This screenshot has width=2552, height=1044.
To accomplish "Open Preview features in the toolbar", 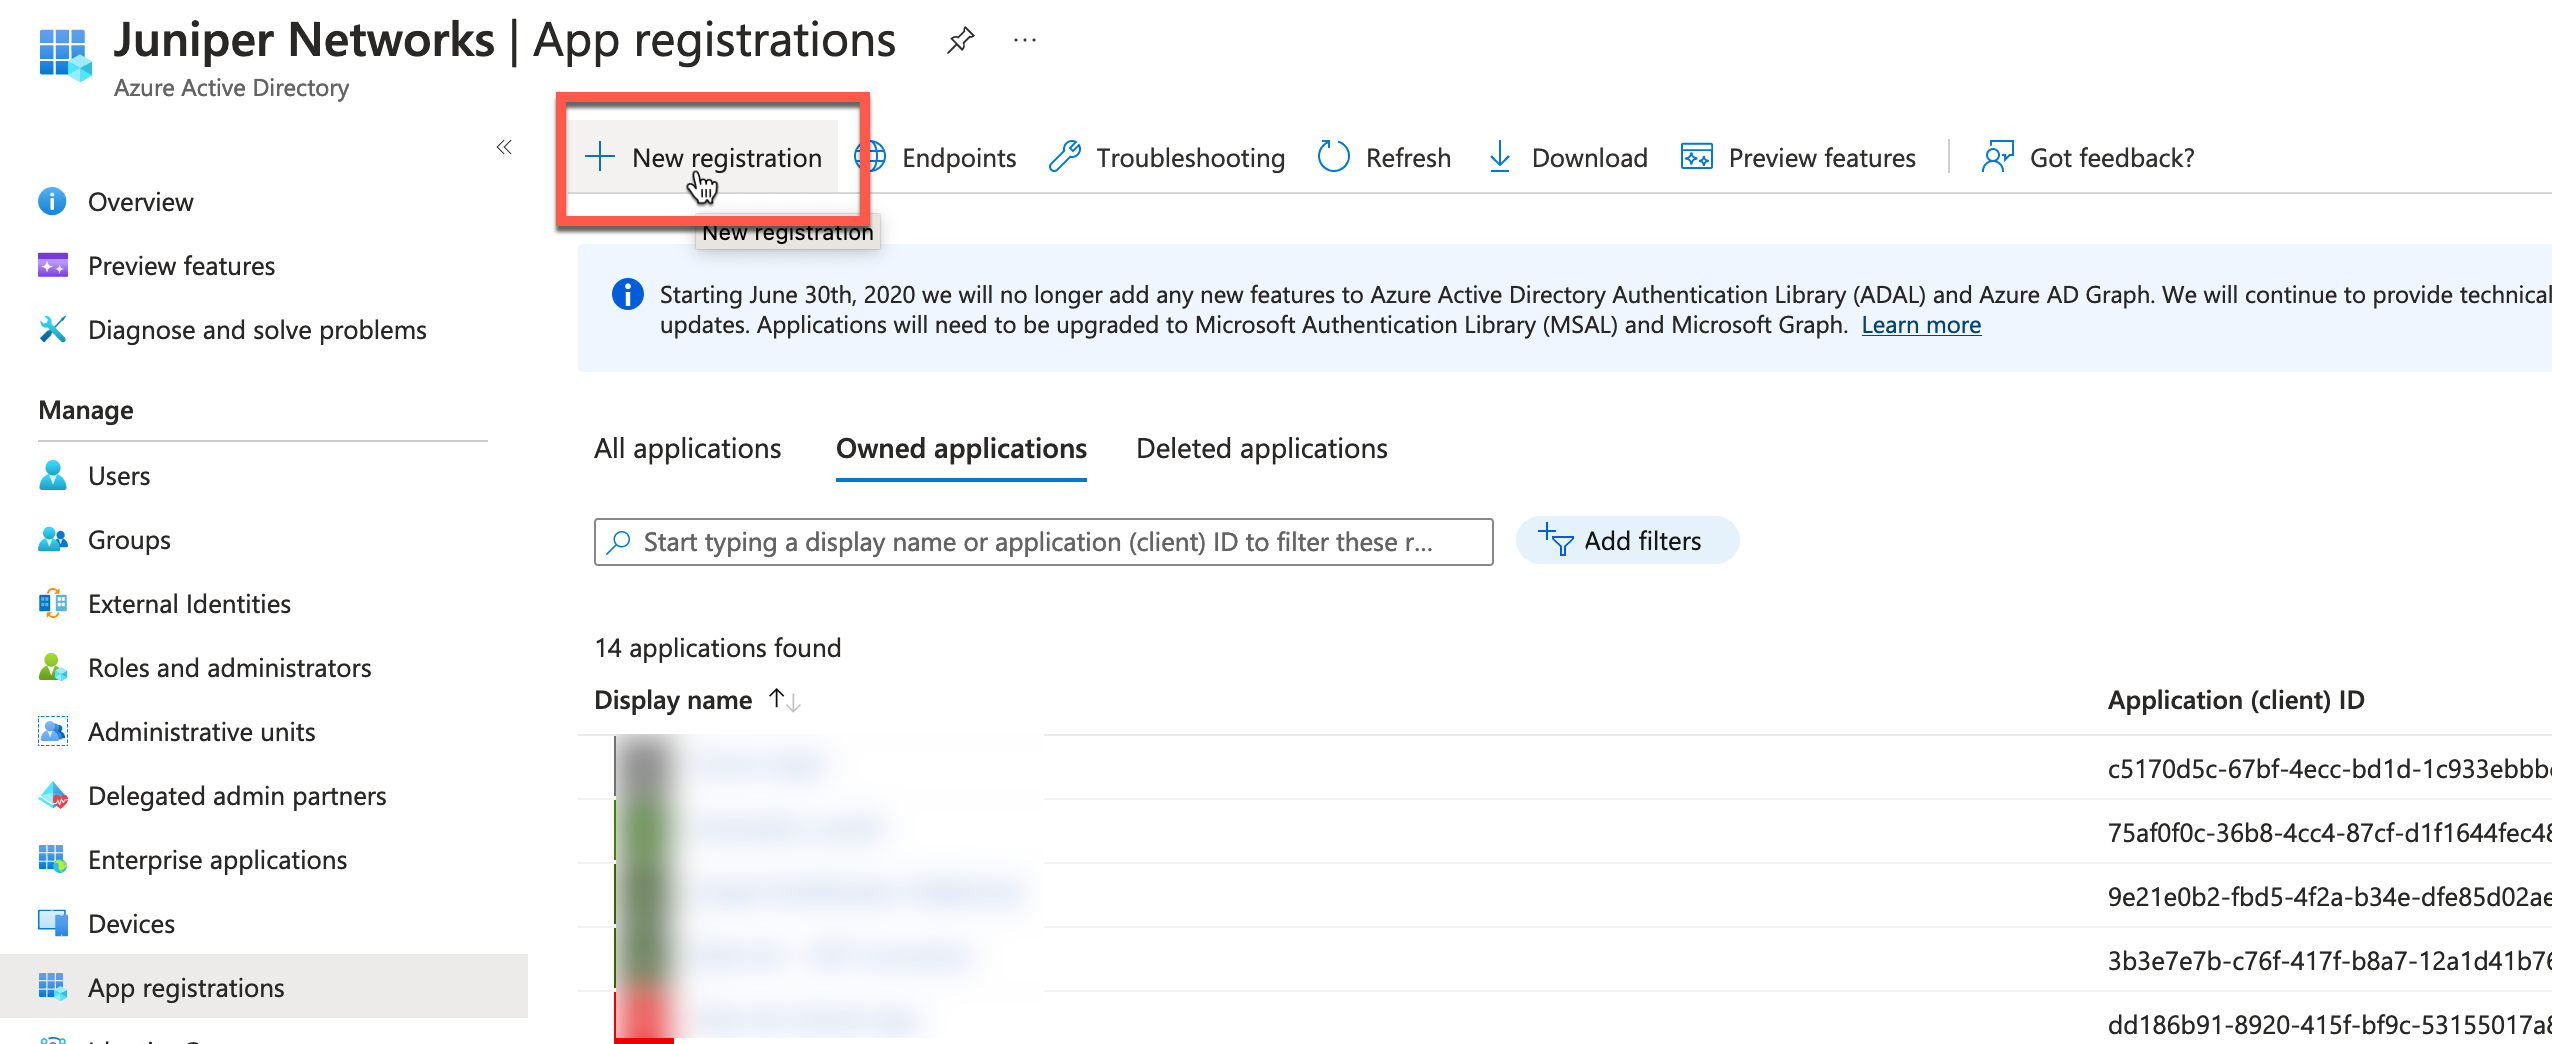I will pos(1799,157).
